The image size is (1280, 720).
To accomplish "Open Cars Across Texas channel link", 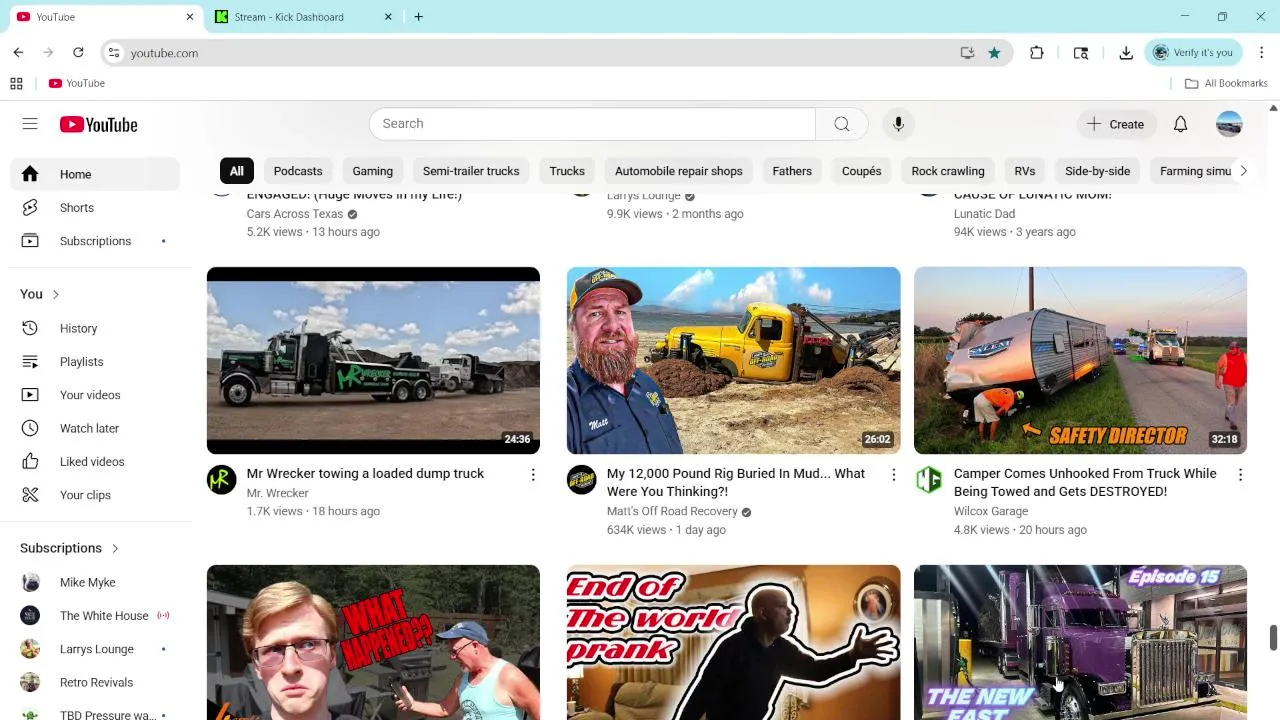I will pyautogui.click(x=295, y=213).
